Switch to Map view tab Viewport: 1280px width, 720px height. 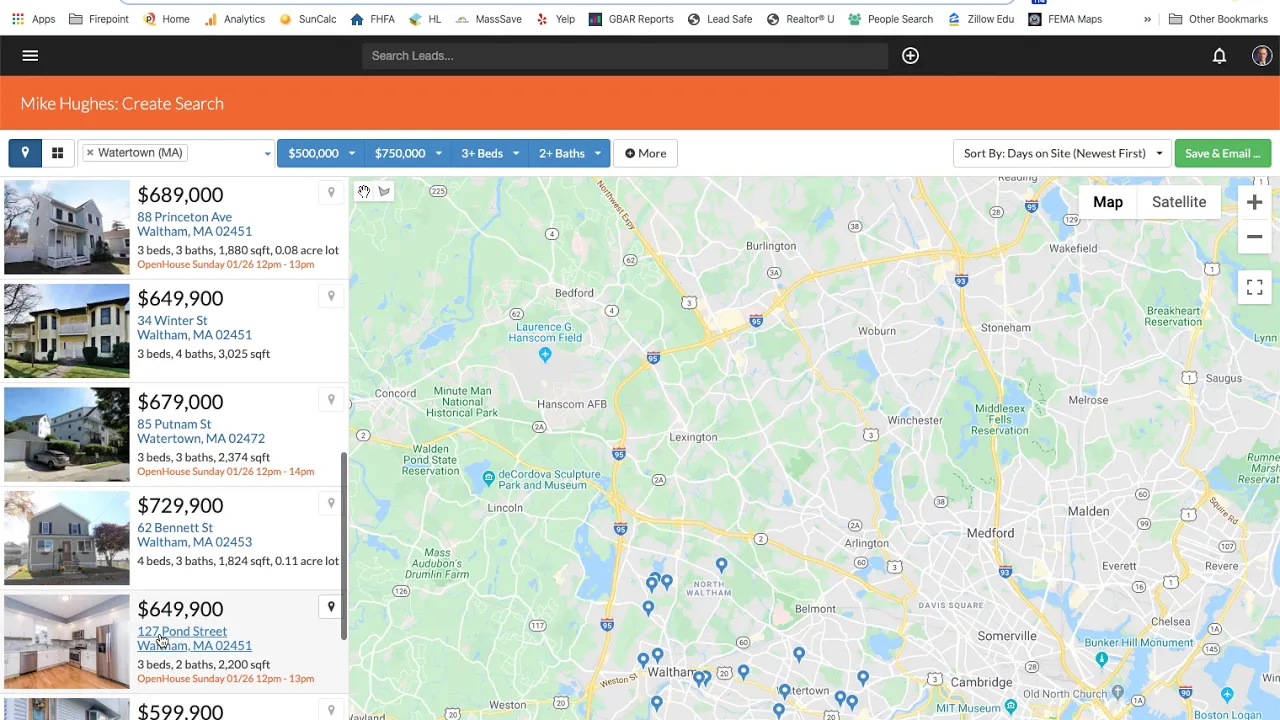pyautogui.click(x=1107, y=202)
